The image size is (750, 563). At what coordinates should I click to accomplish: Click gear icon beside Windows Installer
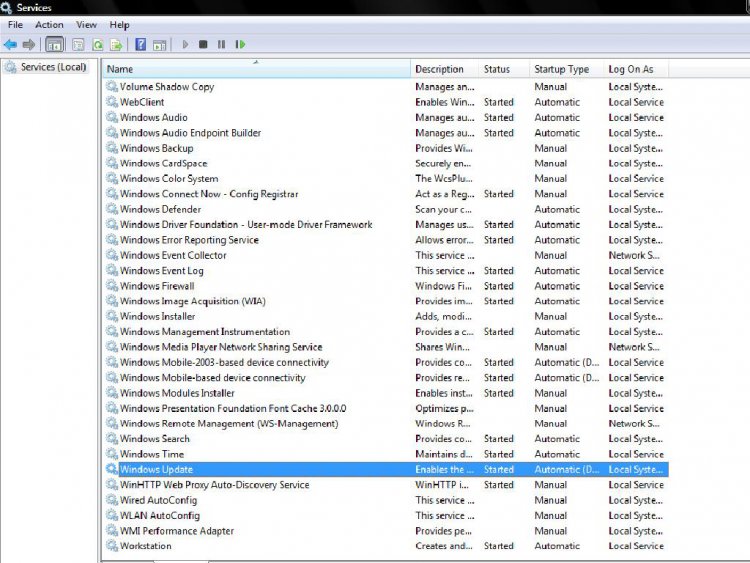point(112,316)
